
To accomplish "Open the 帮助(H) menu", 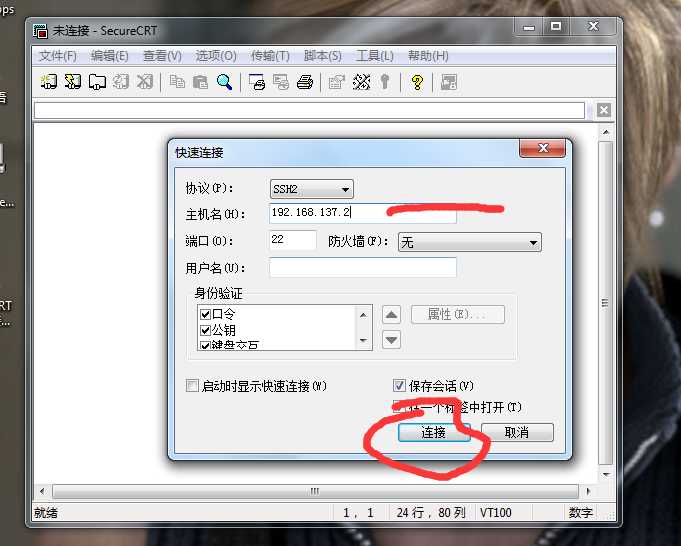I will tap(428, 56).
